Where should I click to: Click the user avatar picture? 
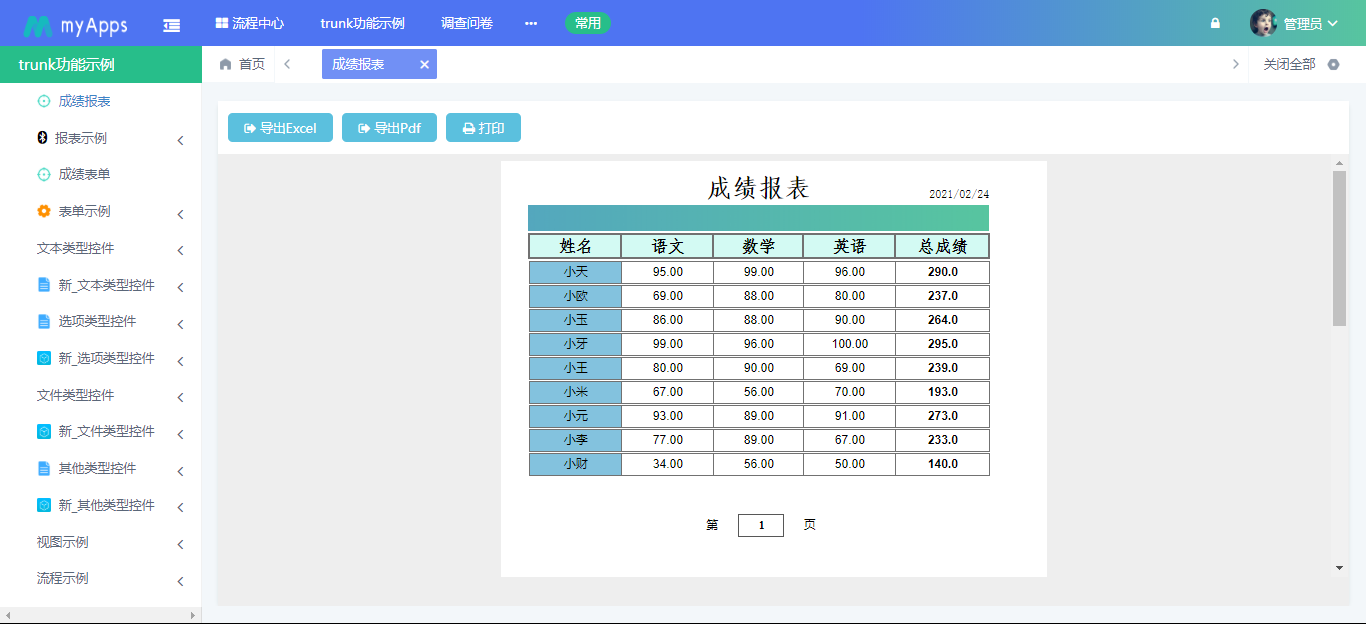click(x=1263, y=23)
